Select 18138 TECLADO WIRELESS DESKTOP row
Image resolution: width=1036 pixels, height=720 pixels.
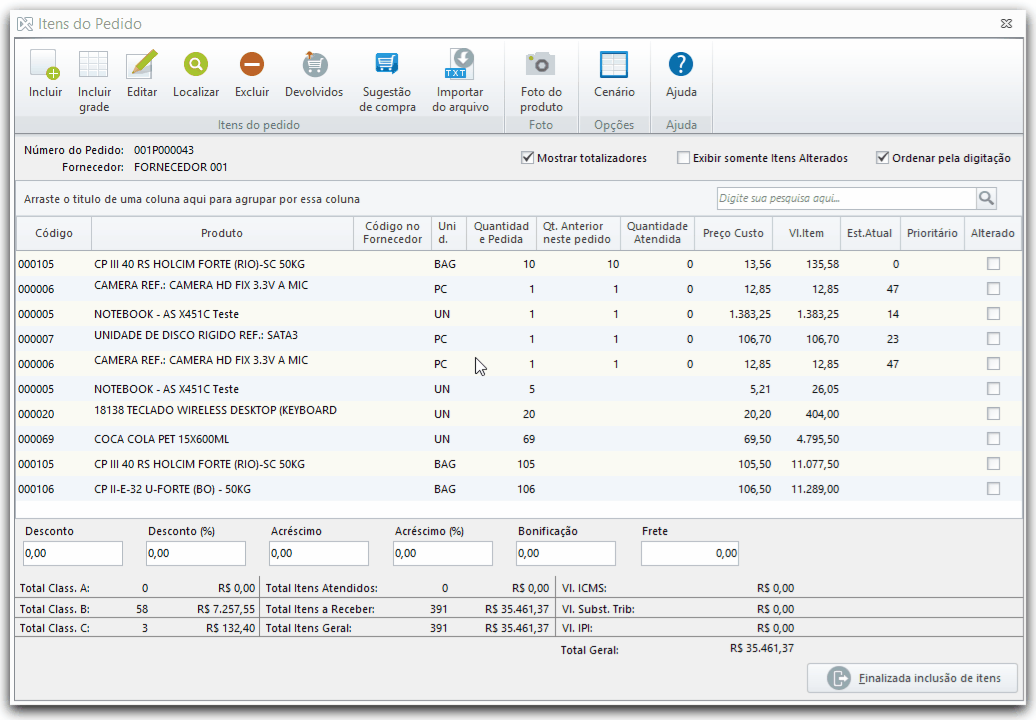pos(519,414)
